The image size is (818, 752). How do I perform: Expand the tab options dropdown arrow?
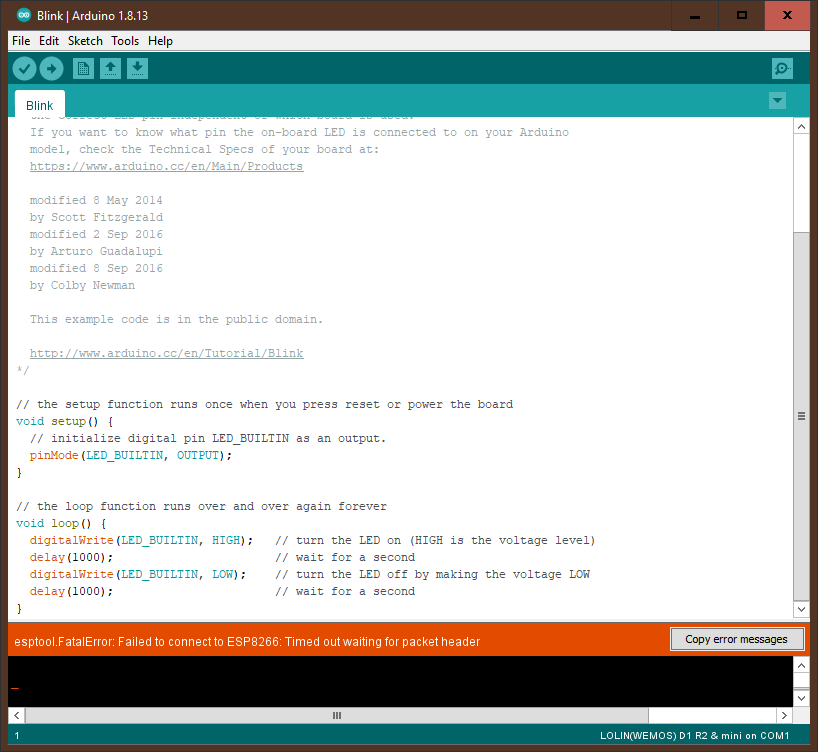point(777,101)
